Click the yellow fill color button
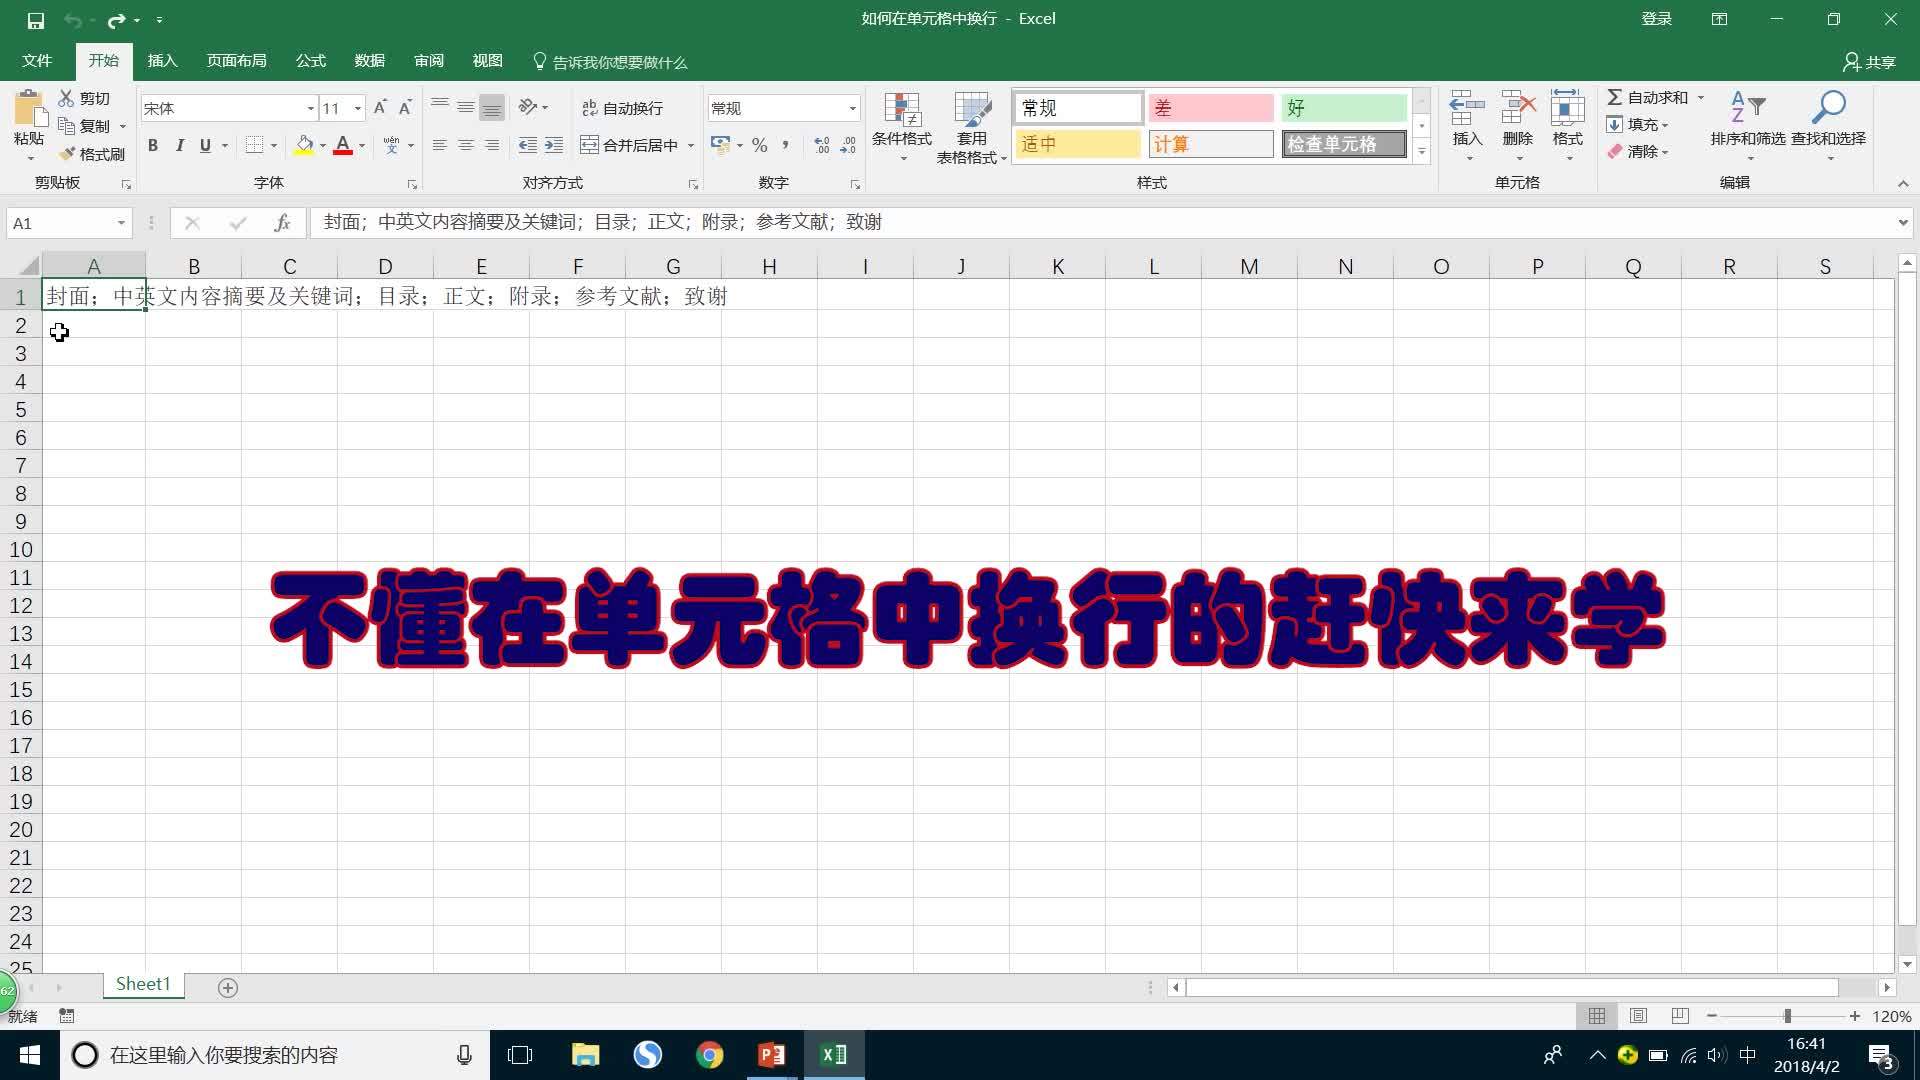This screenshot has height=1080, width=1920. click(x=304, y=145)
